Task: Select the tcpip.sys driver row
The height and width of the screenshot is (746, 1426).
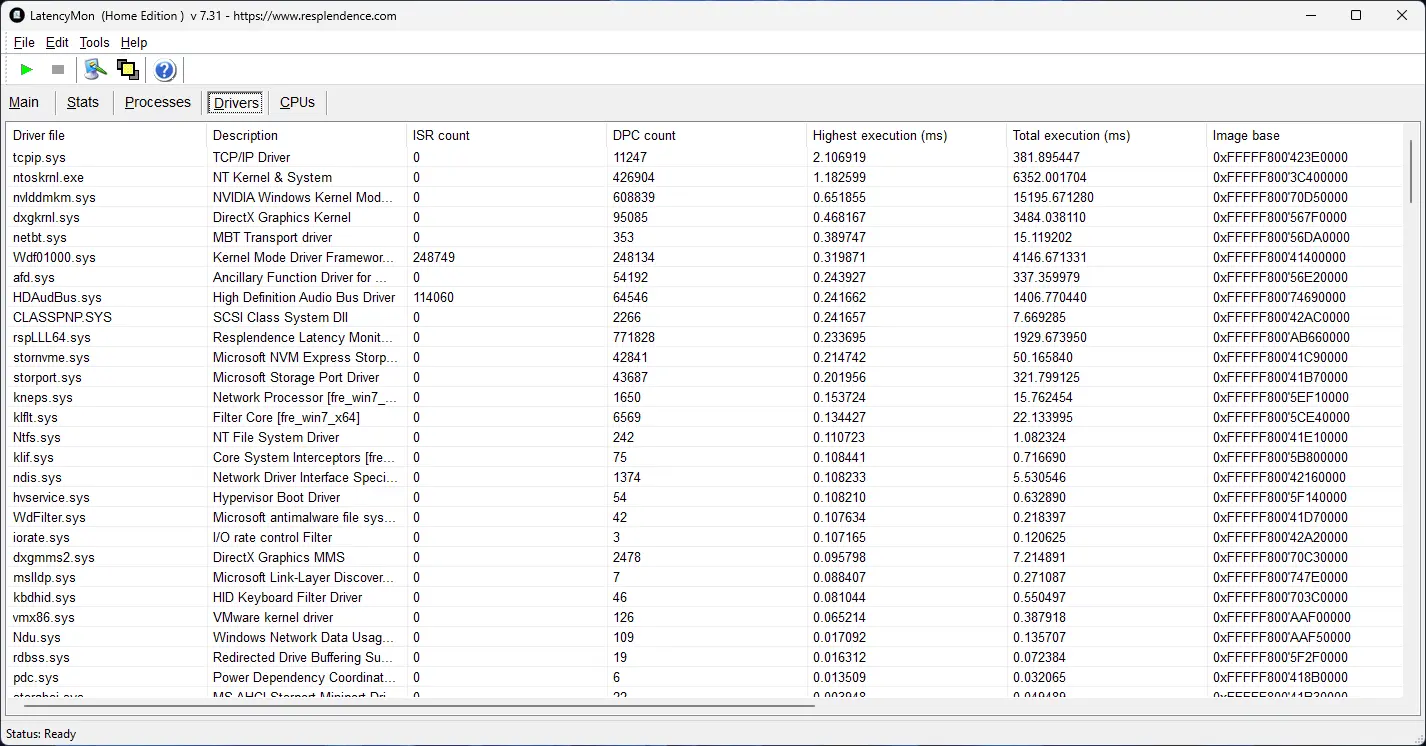Action: point(705,157)
